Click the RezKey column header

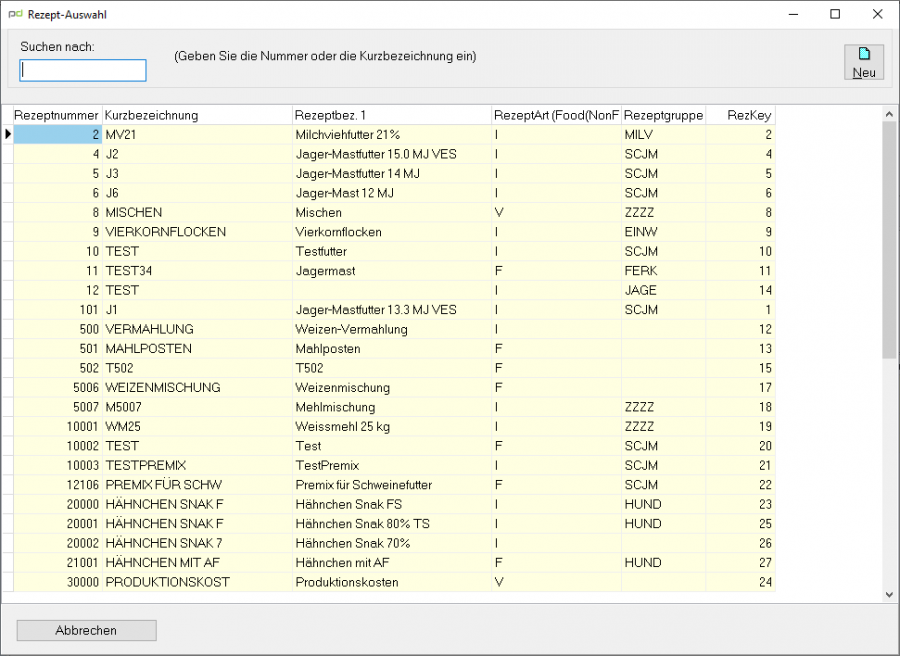click(740, 115)
